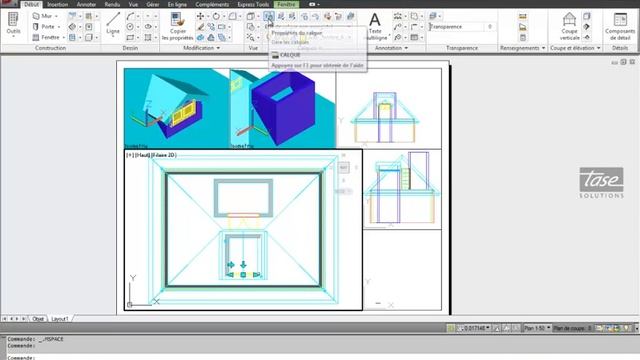
Task: Click Copier les propriétés match properties tool
Action: 177,26
